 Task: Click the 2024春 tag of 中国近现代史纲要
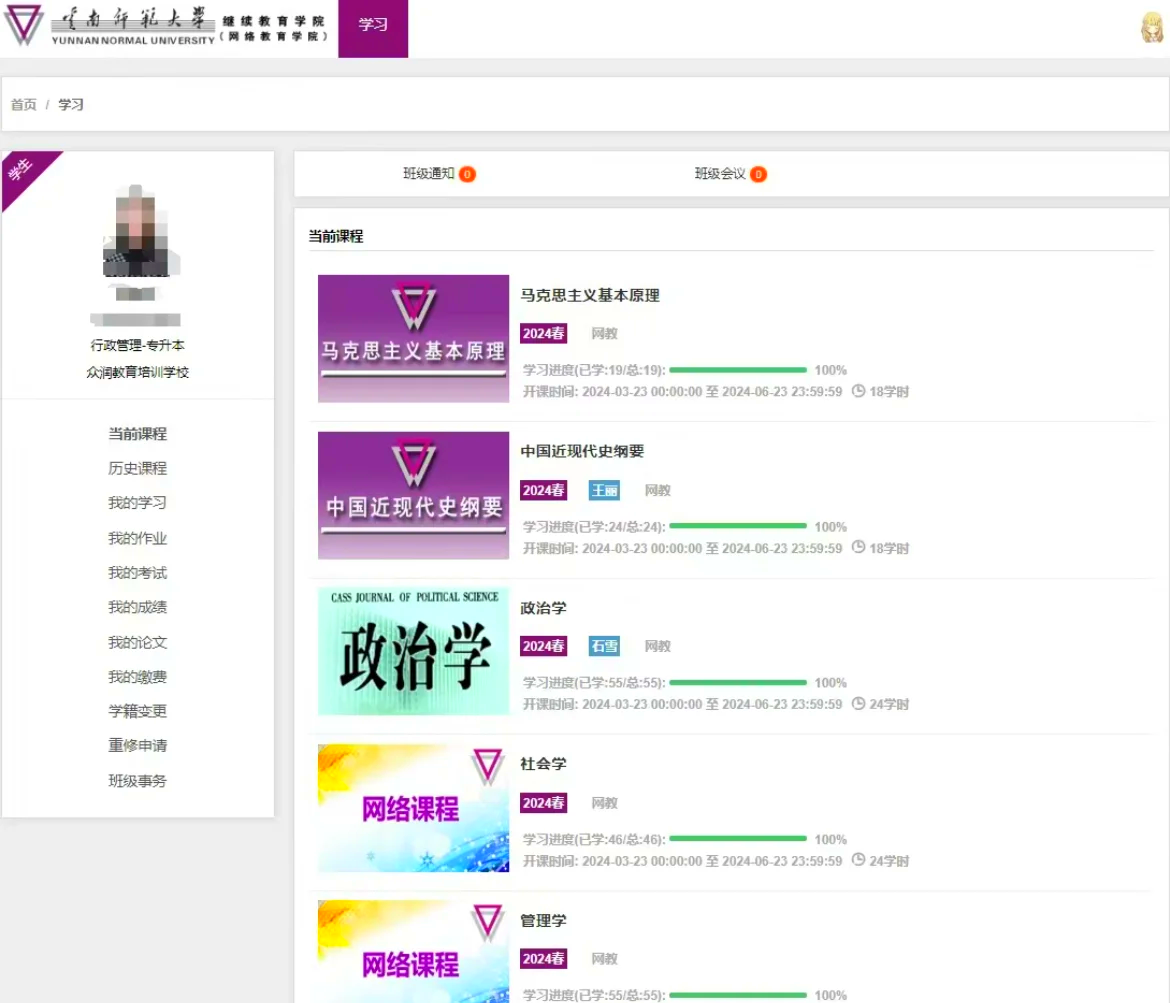[543, 490]
